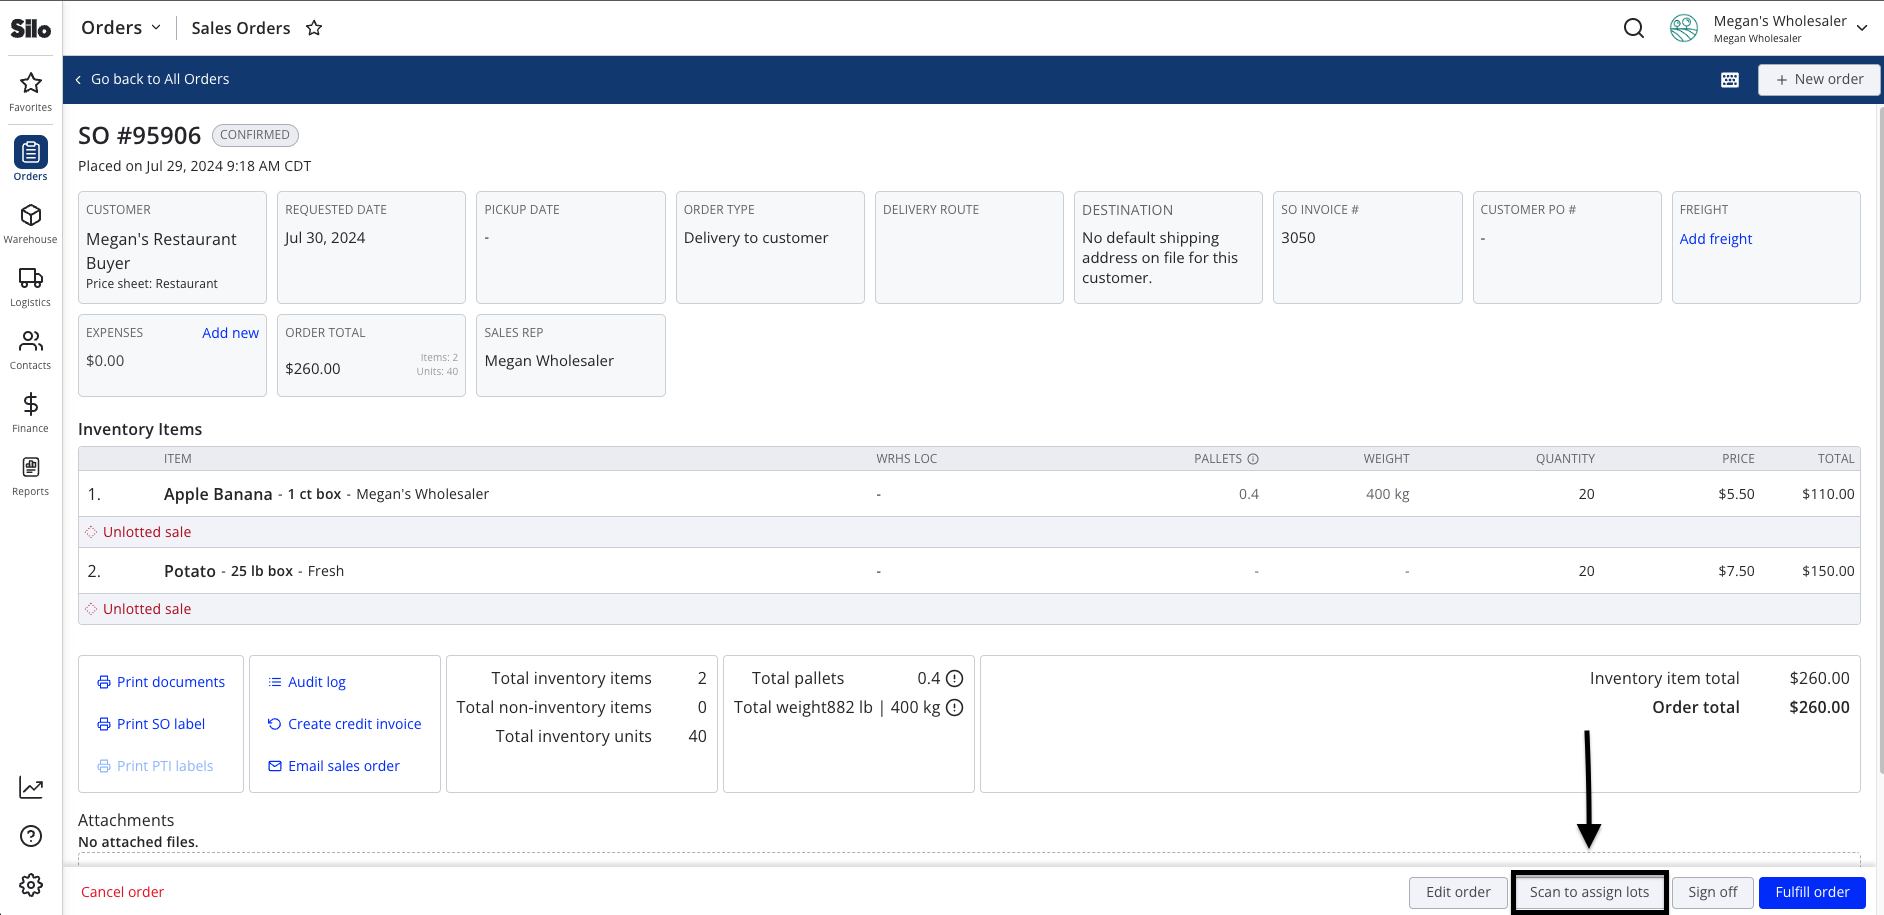Click the Requested Date card Jul 30, 2024
1884x915 pixels.
[371, 247]
